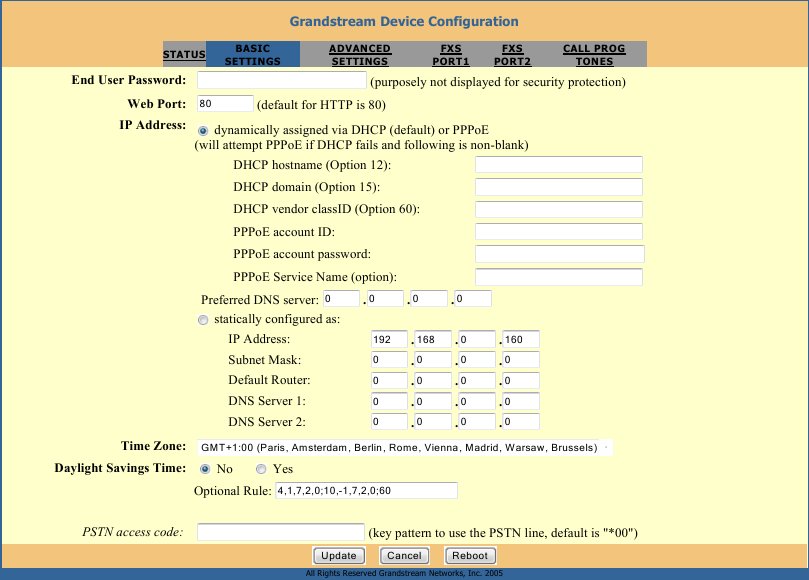
Task: Click the PPPoE Service Name field
Action: pos(559,277)
